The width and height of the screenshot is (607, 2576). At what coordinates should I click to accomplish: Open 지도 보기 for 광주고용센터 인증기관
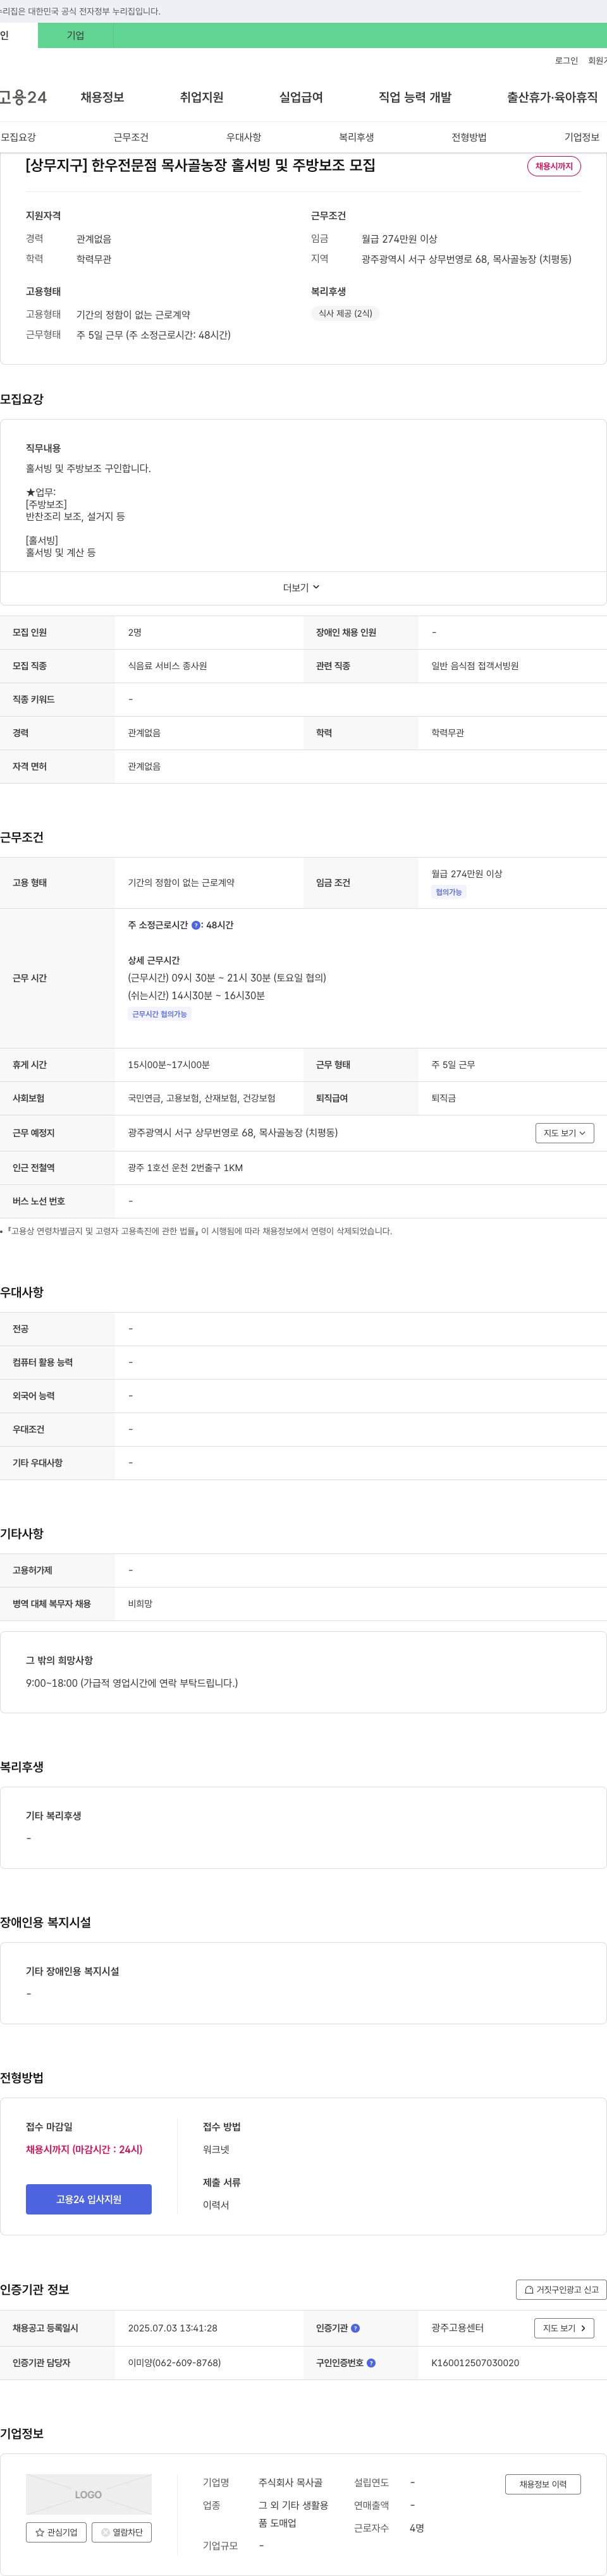(x=565, y=2328)
